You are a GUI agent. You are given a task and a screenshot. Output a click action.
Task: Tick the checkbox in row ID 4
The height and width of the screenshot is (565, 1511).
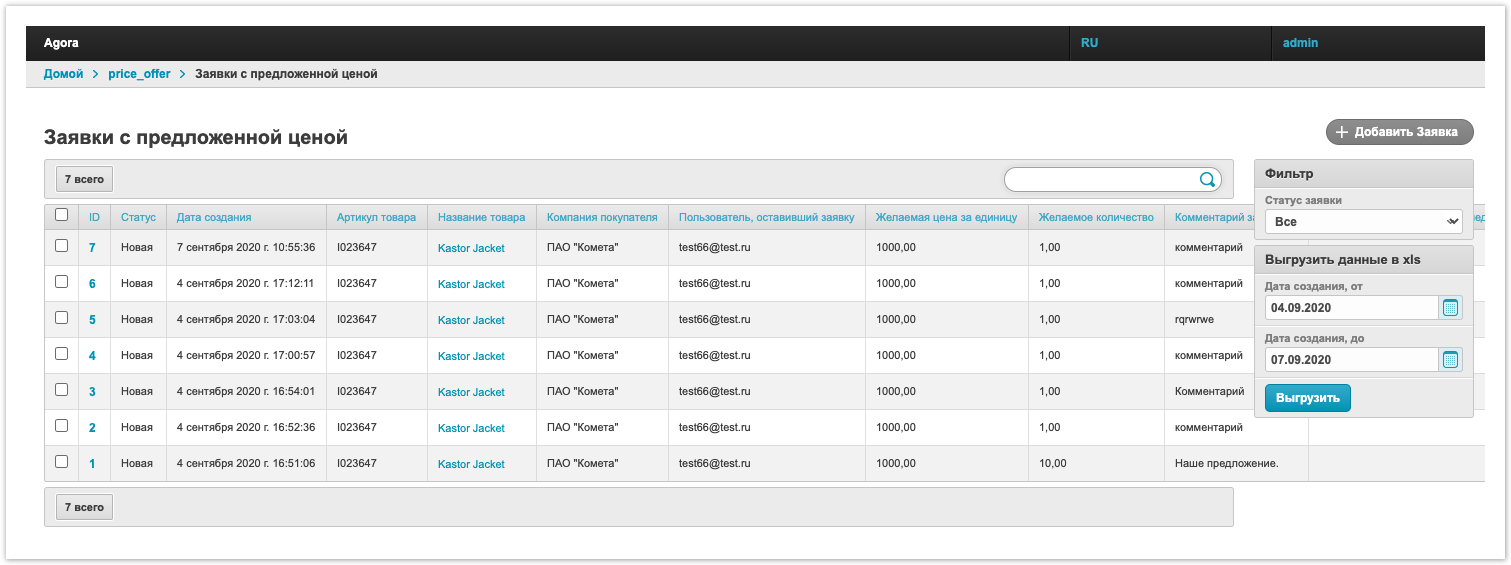tap(62, 354)
